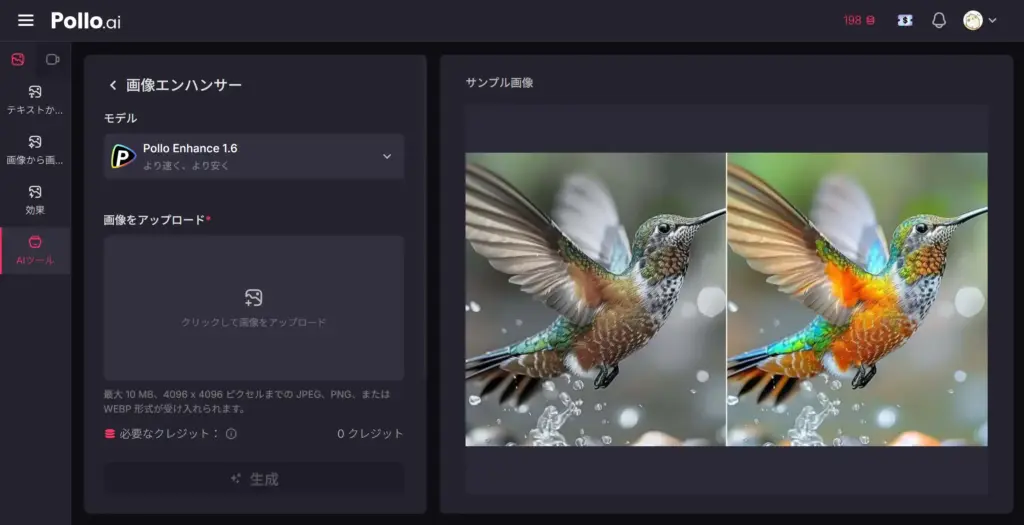Click the 必要なクレジット label

click(168, 434)
